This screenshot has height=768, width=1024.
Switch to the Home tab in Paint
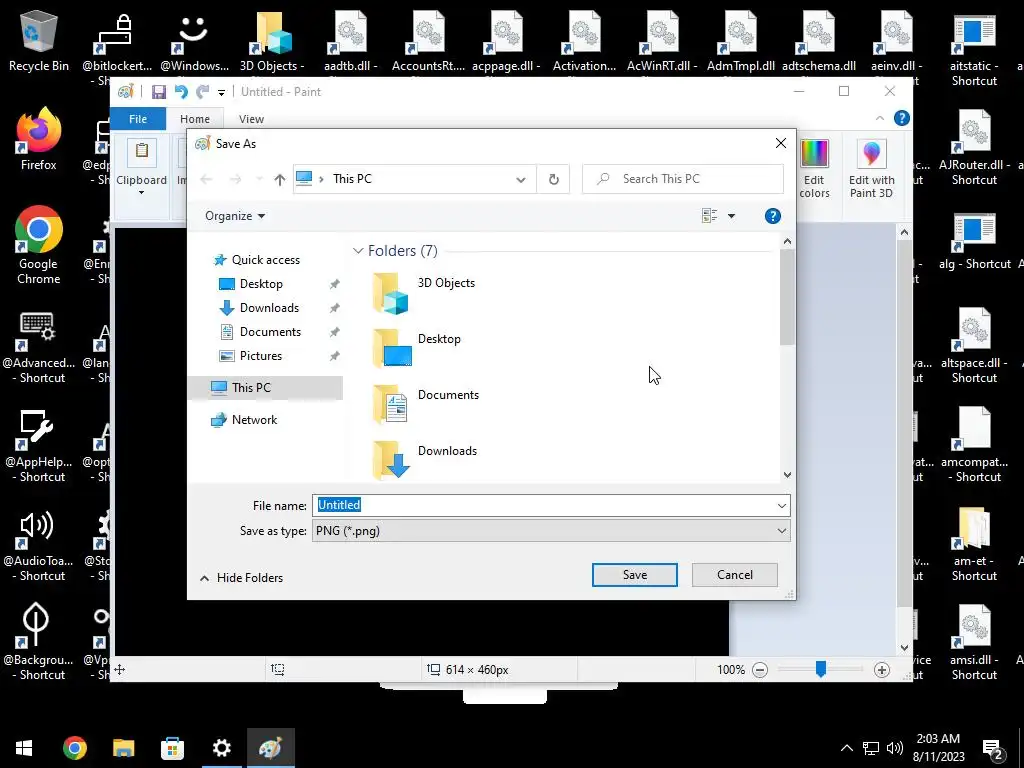195,119
